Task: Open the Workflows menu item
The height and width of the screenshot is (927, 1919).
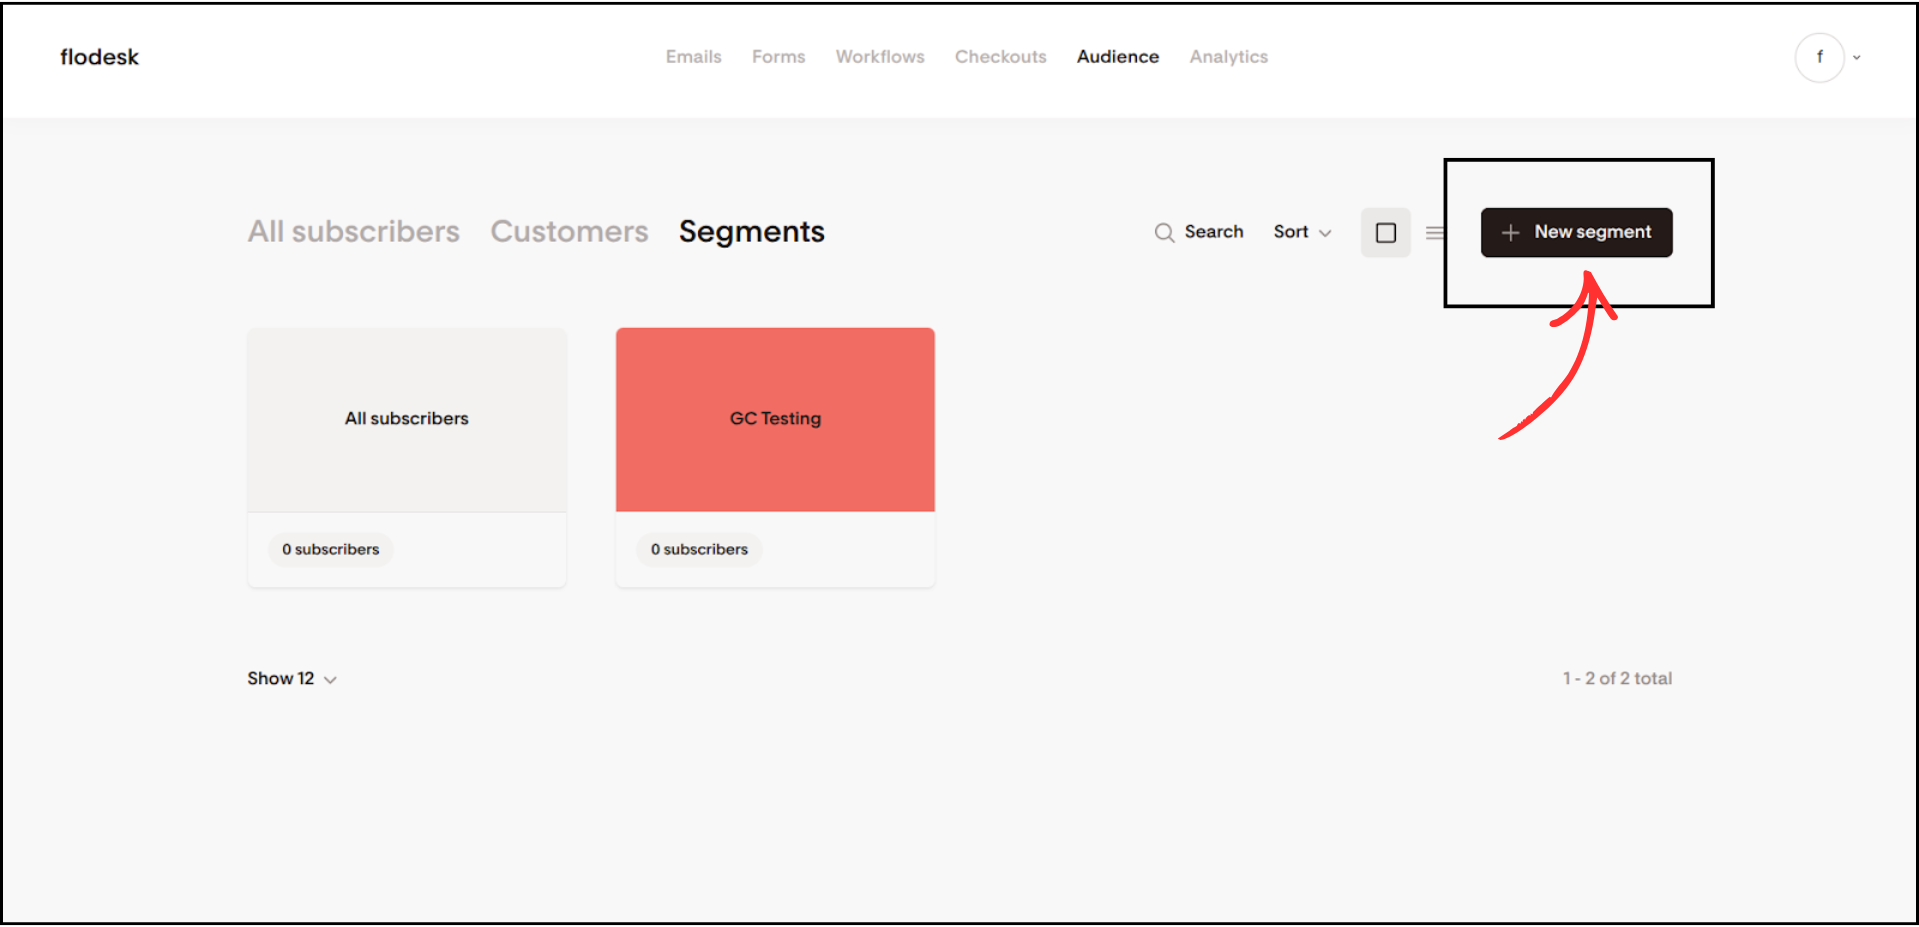Action: [x=879, y=57]
